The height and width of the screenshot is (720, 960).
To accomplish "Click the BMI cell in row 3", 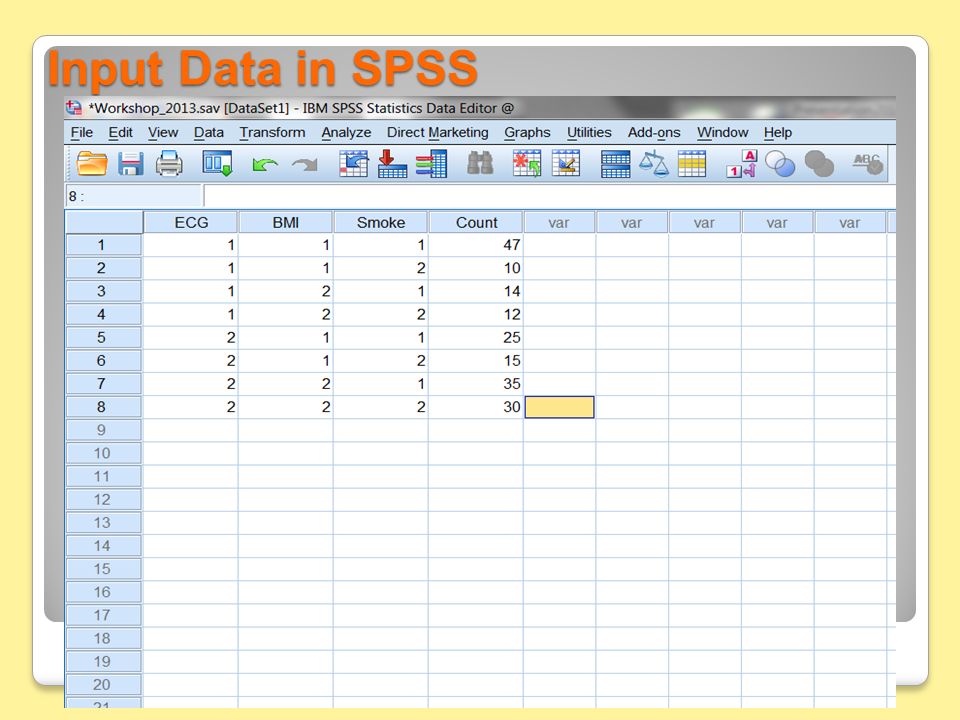I will coord(285,291).
